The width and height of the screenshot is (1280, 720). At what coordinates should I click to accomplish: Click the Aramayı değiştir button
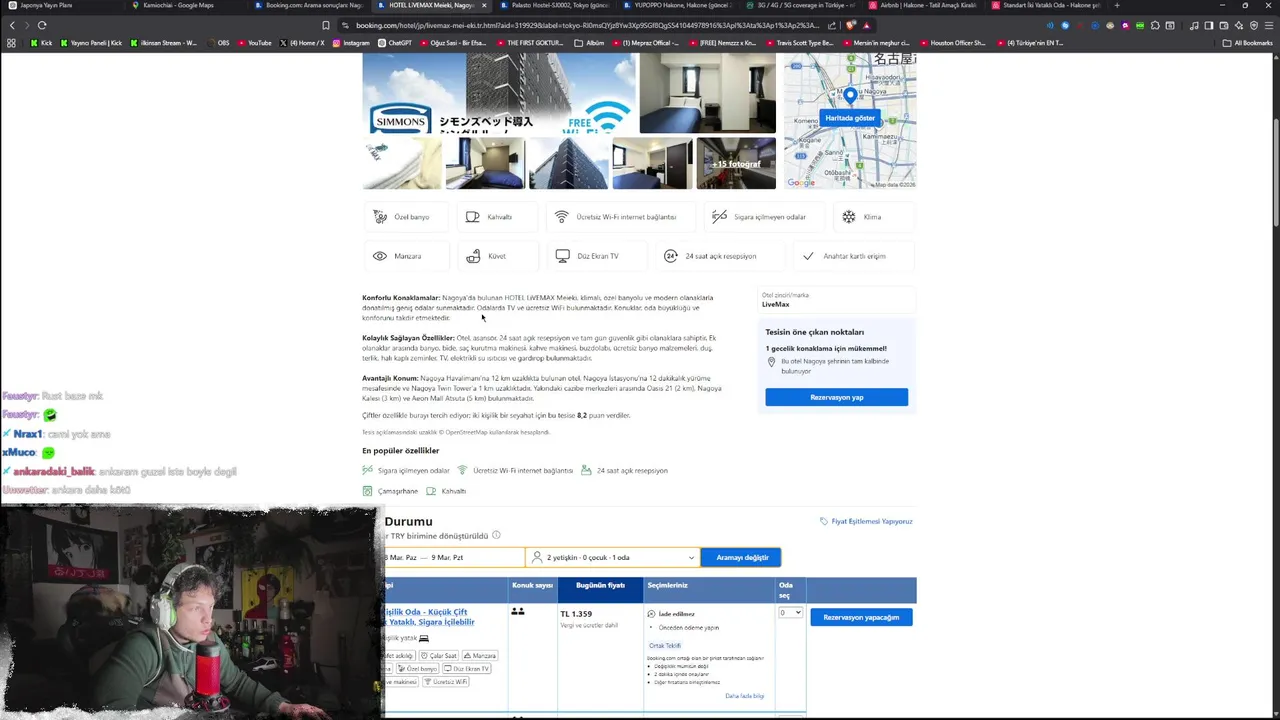741,557
